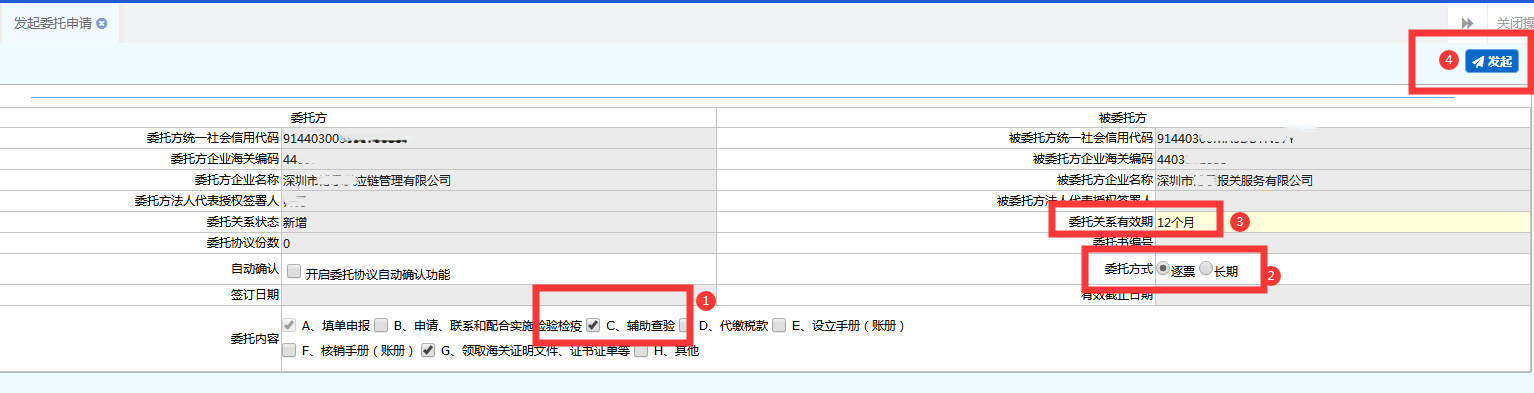Click the 委托方式 label
This screenshot has width=1534, height=393.
[1129, 269]
